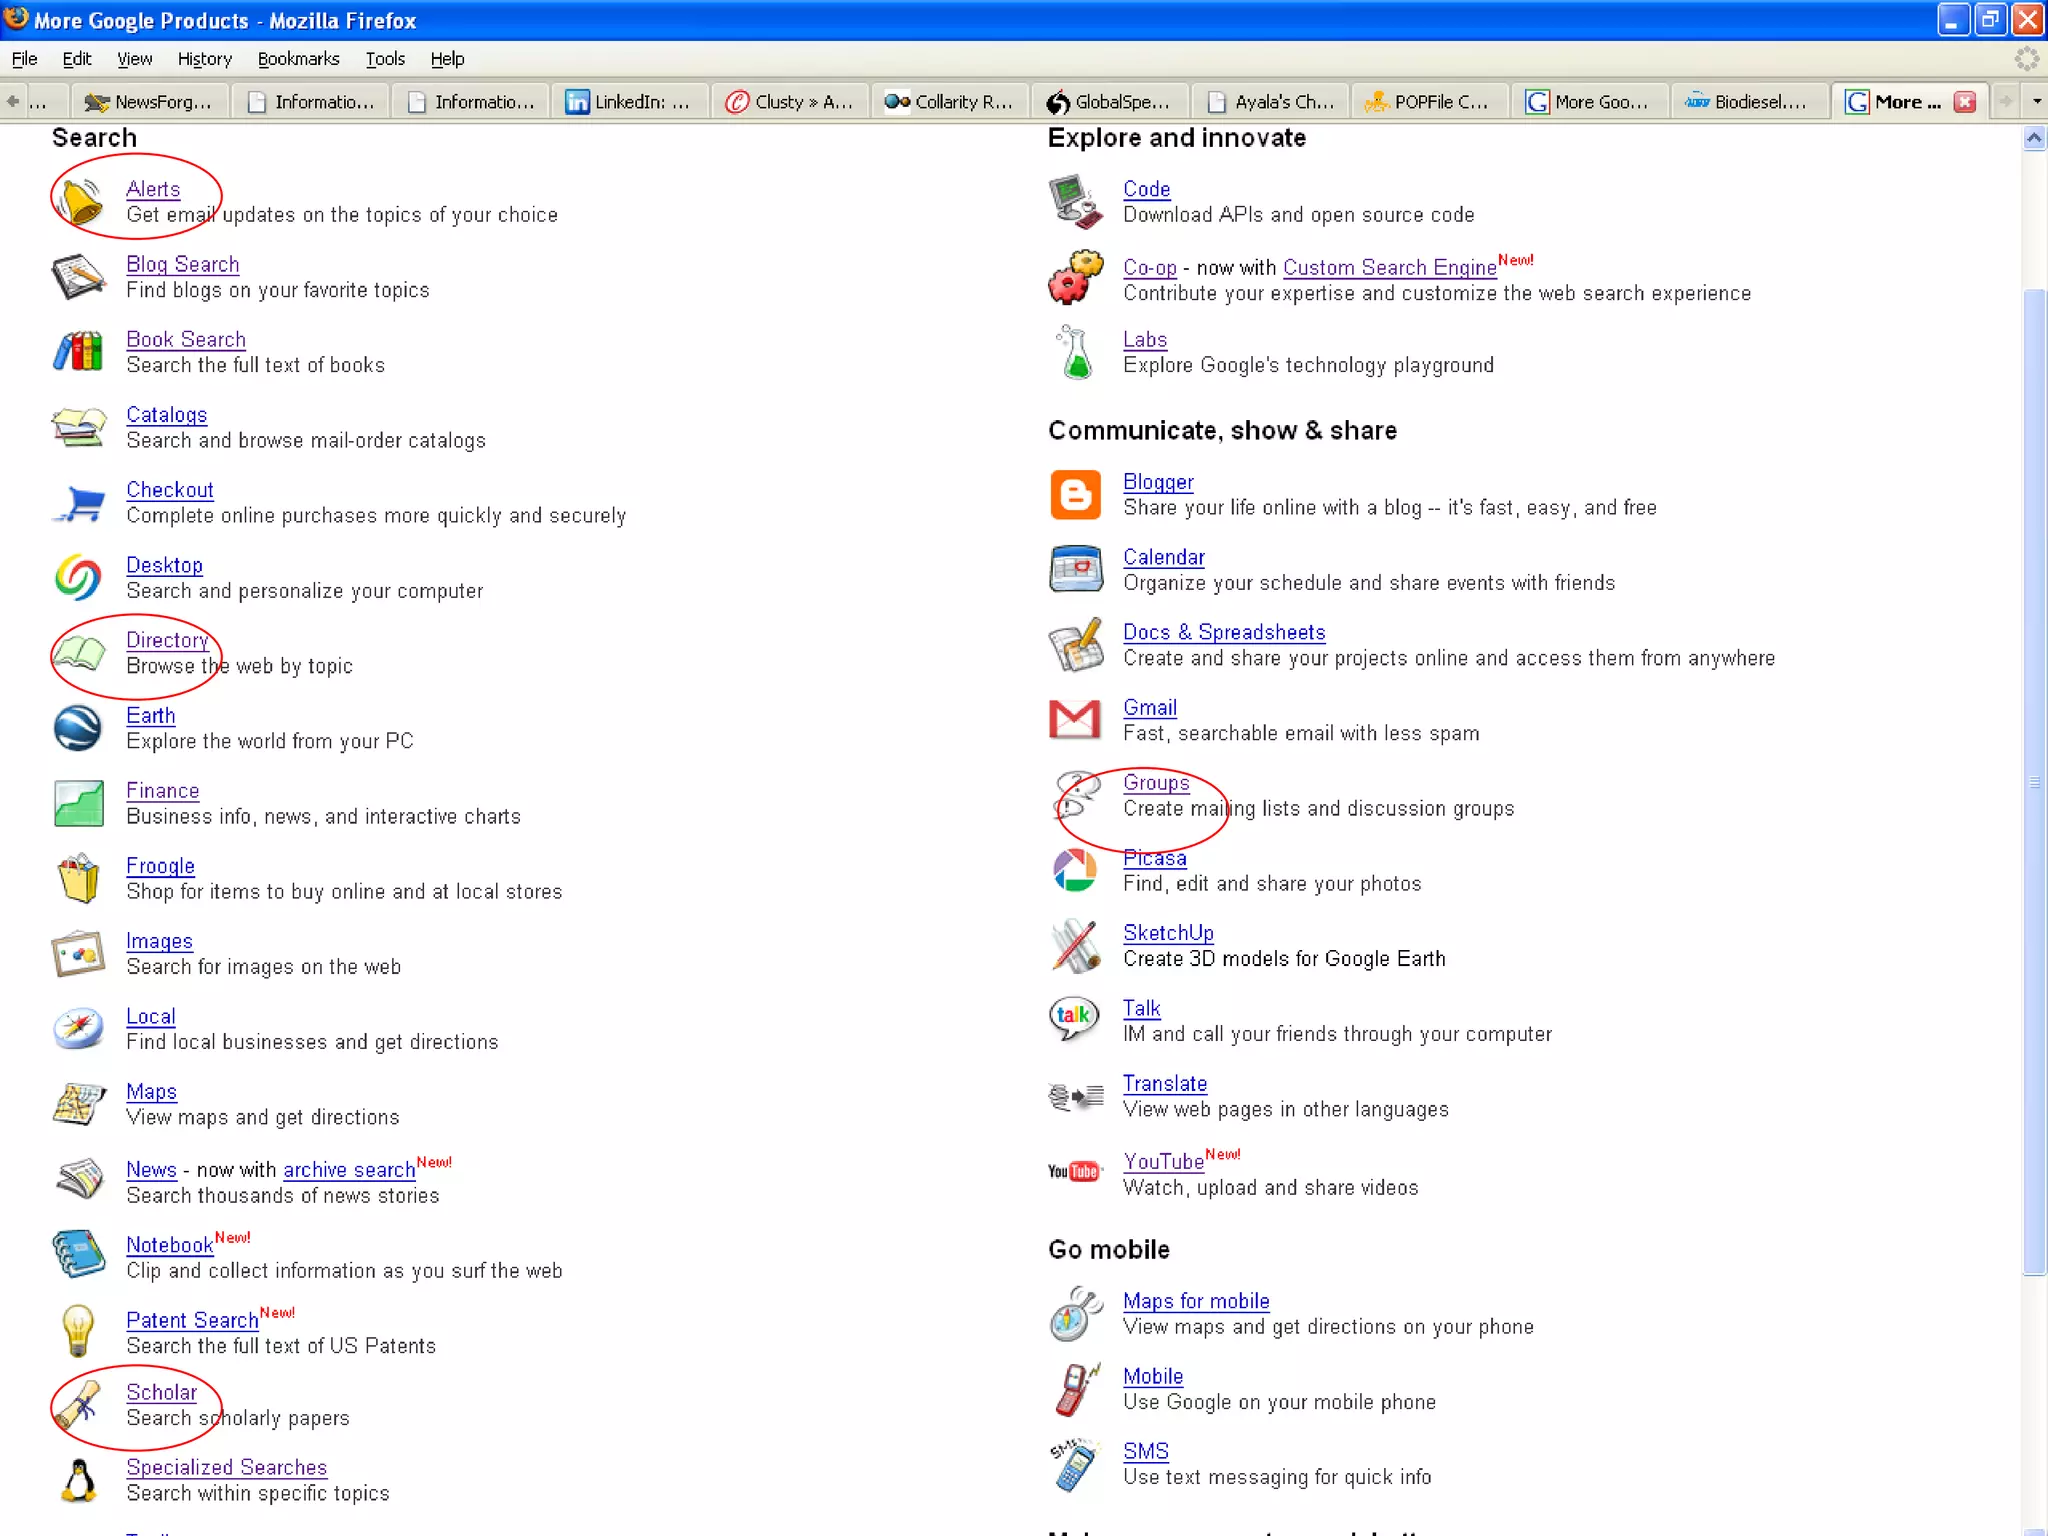Open the Scholar link

(161, 1392)
